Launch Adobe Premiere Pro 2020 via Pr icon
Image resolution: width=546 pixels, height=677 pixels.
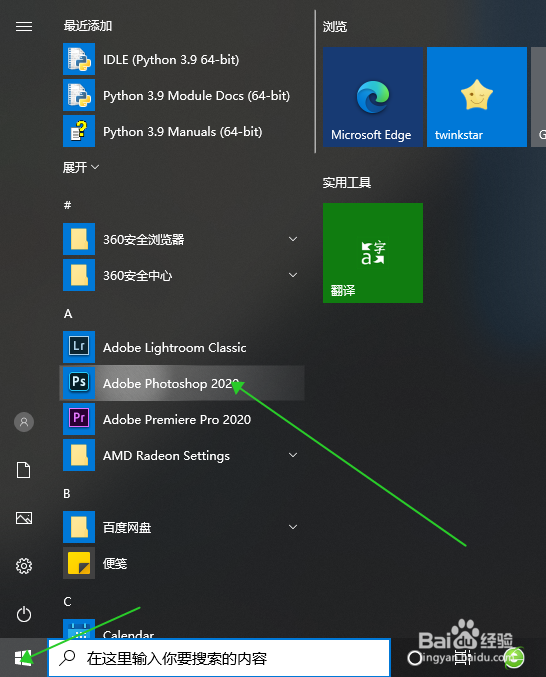pos(79,419)
